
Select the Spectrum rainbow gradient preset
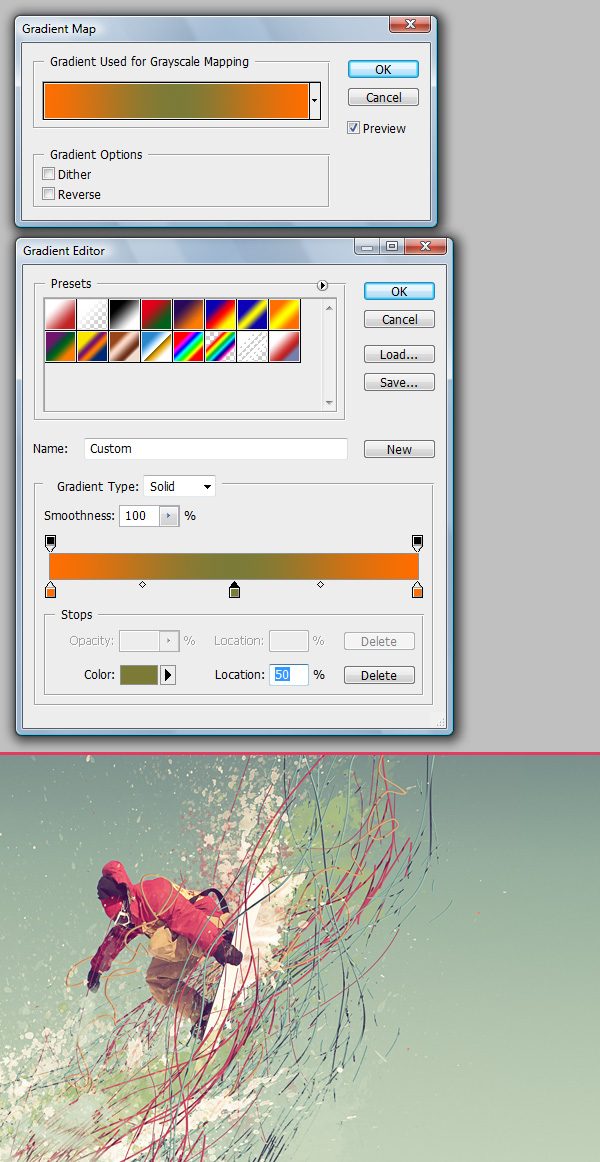(x=188, y=346)
